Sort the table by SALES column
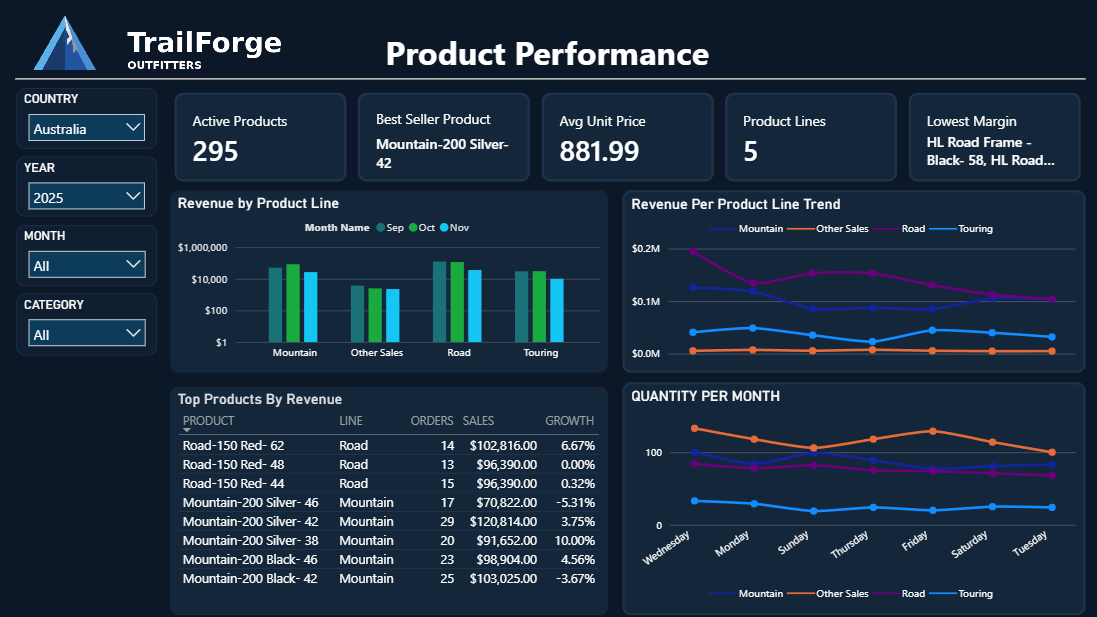1097x617 pixels. click(480, 420)
